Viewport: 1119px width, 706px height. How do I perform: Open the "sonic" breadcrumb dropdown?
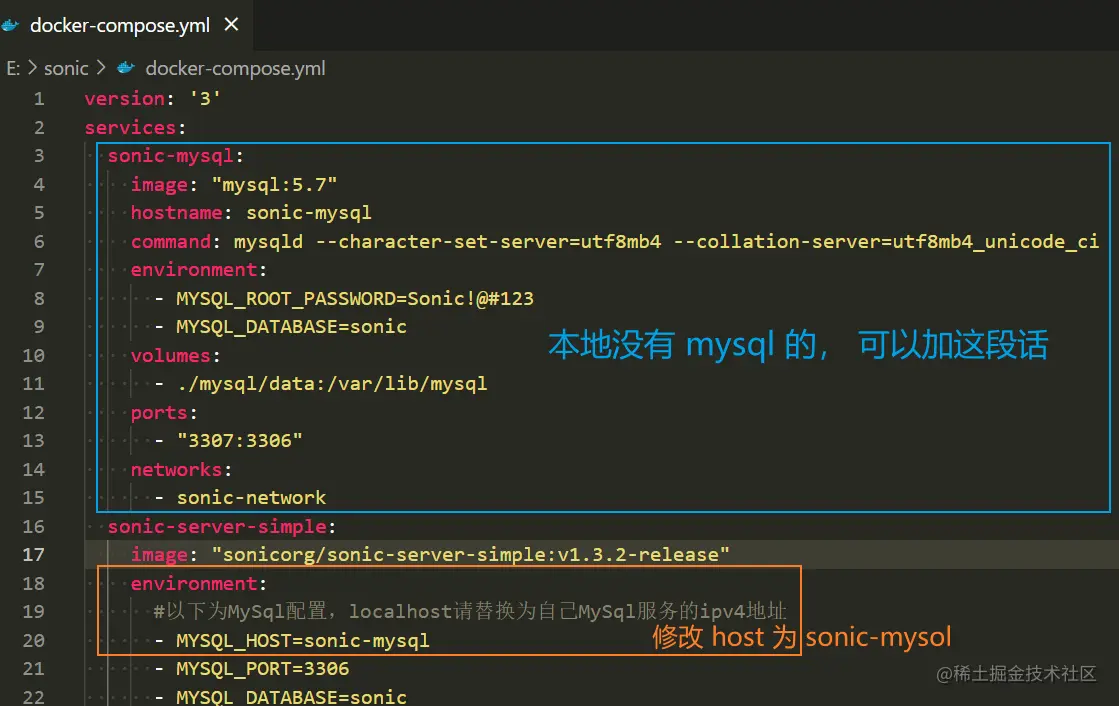tap(66, 68)
